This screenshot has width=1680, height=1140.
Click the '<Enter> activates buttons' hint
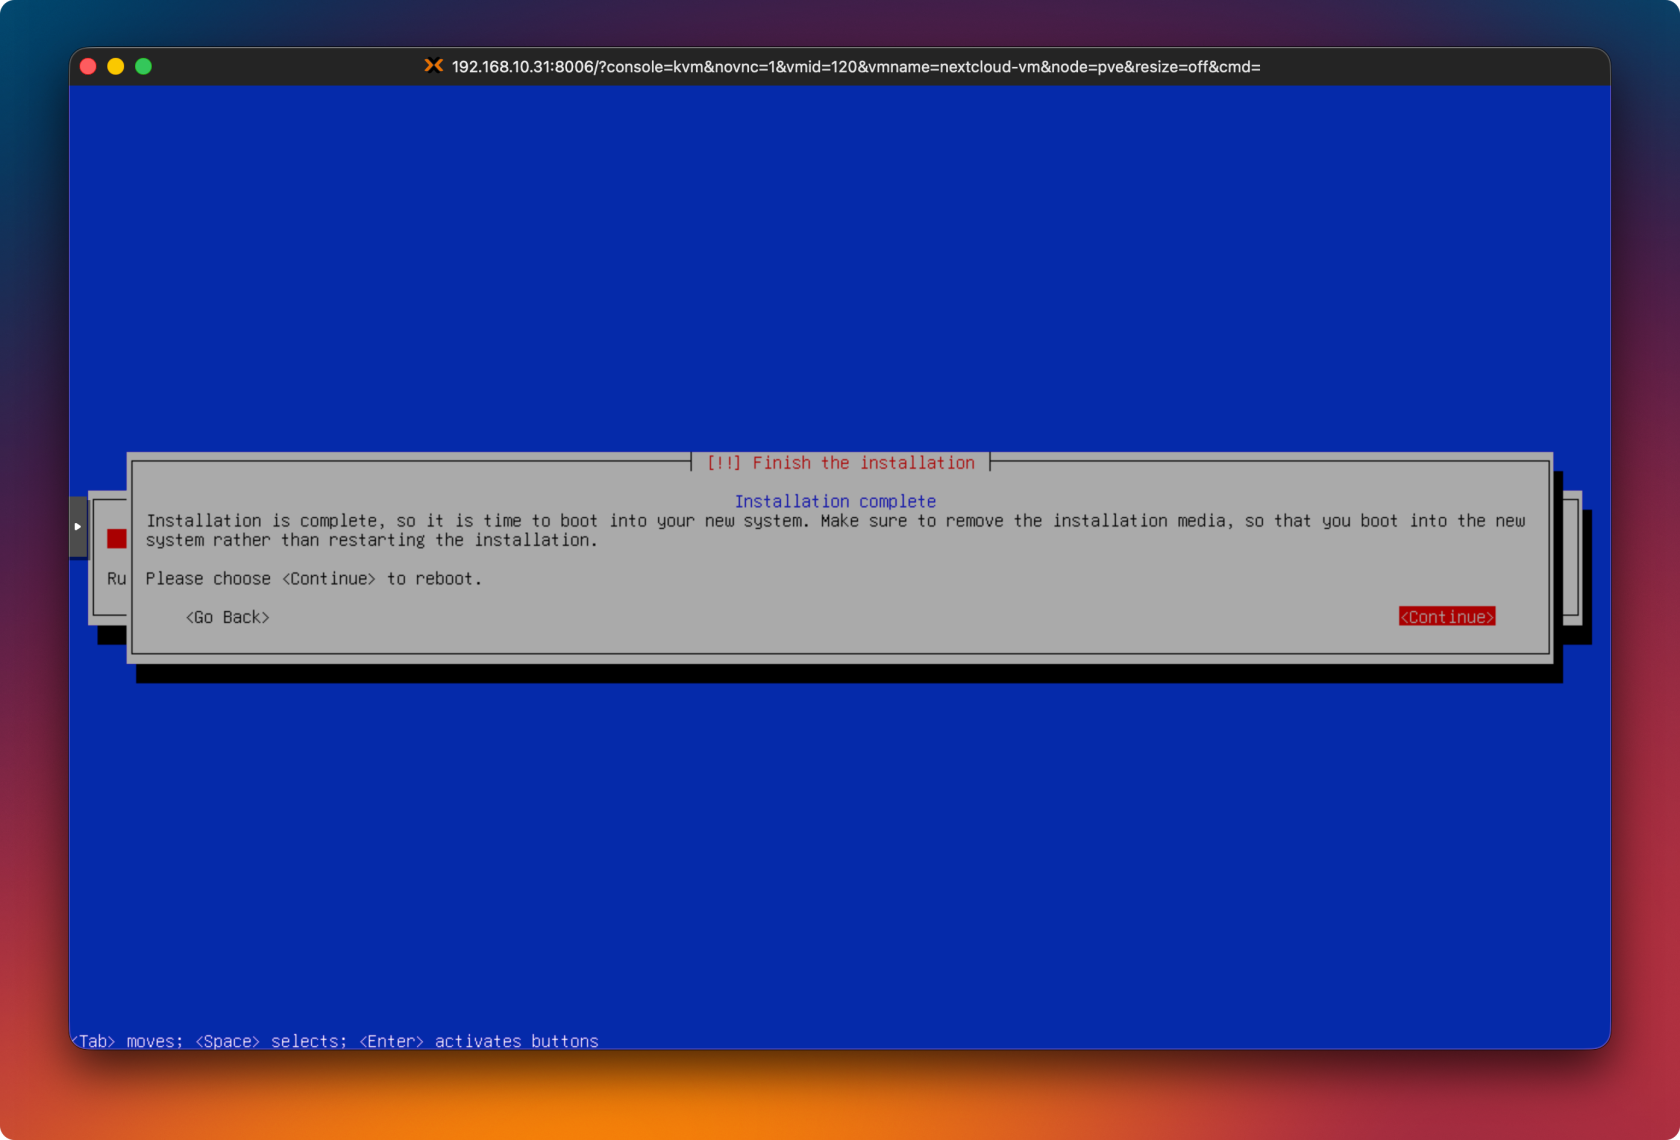[x=478, y=1041]
